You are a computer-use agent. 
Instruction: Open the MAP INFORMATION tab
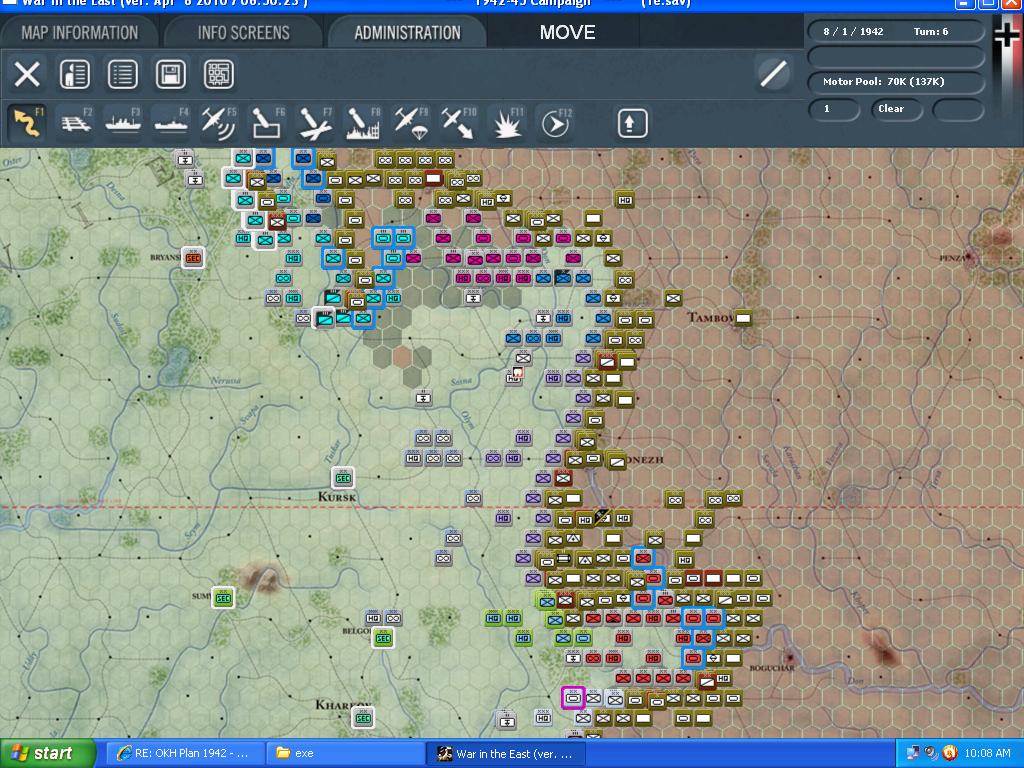click(x=79, y=32)
